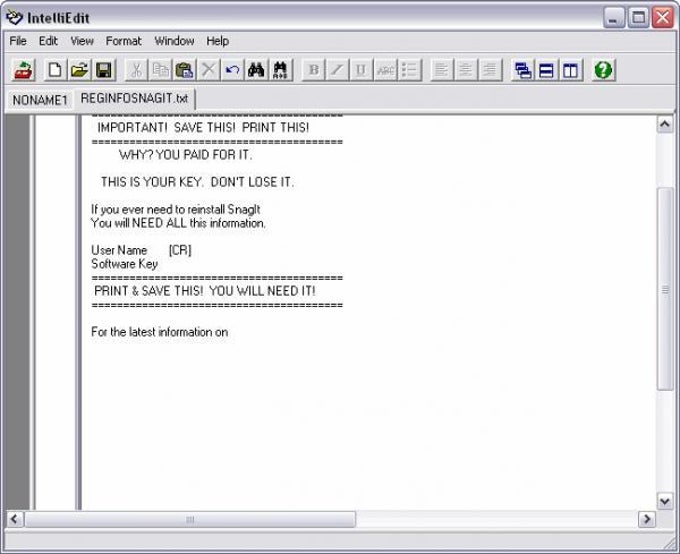Screen dimensions: 680x554
Task: Create a new document with the blank-page icon
Action: pyautogui.click(x=55, y=70)
